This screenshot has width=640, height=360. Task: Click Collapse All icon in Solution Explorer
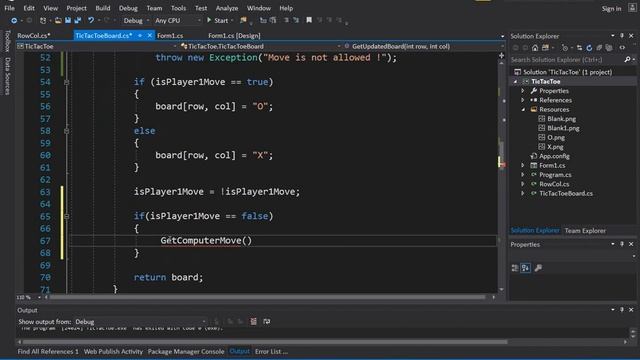599,48
